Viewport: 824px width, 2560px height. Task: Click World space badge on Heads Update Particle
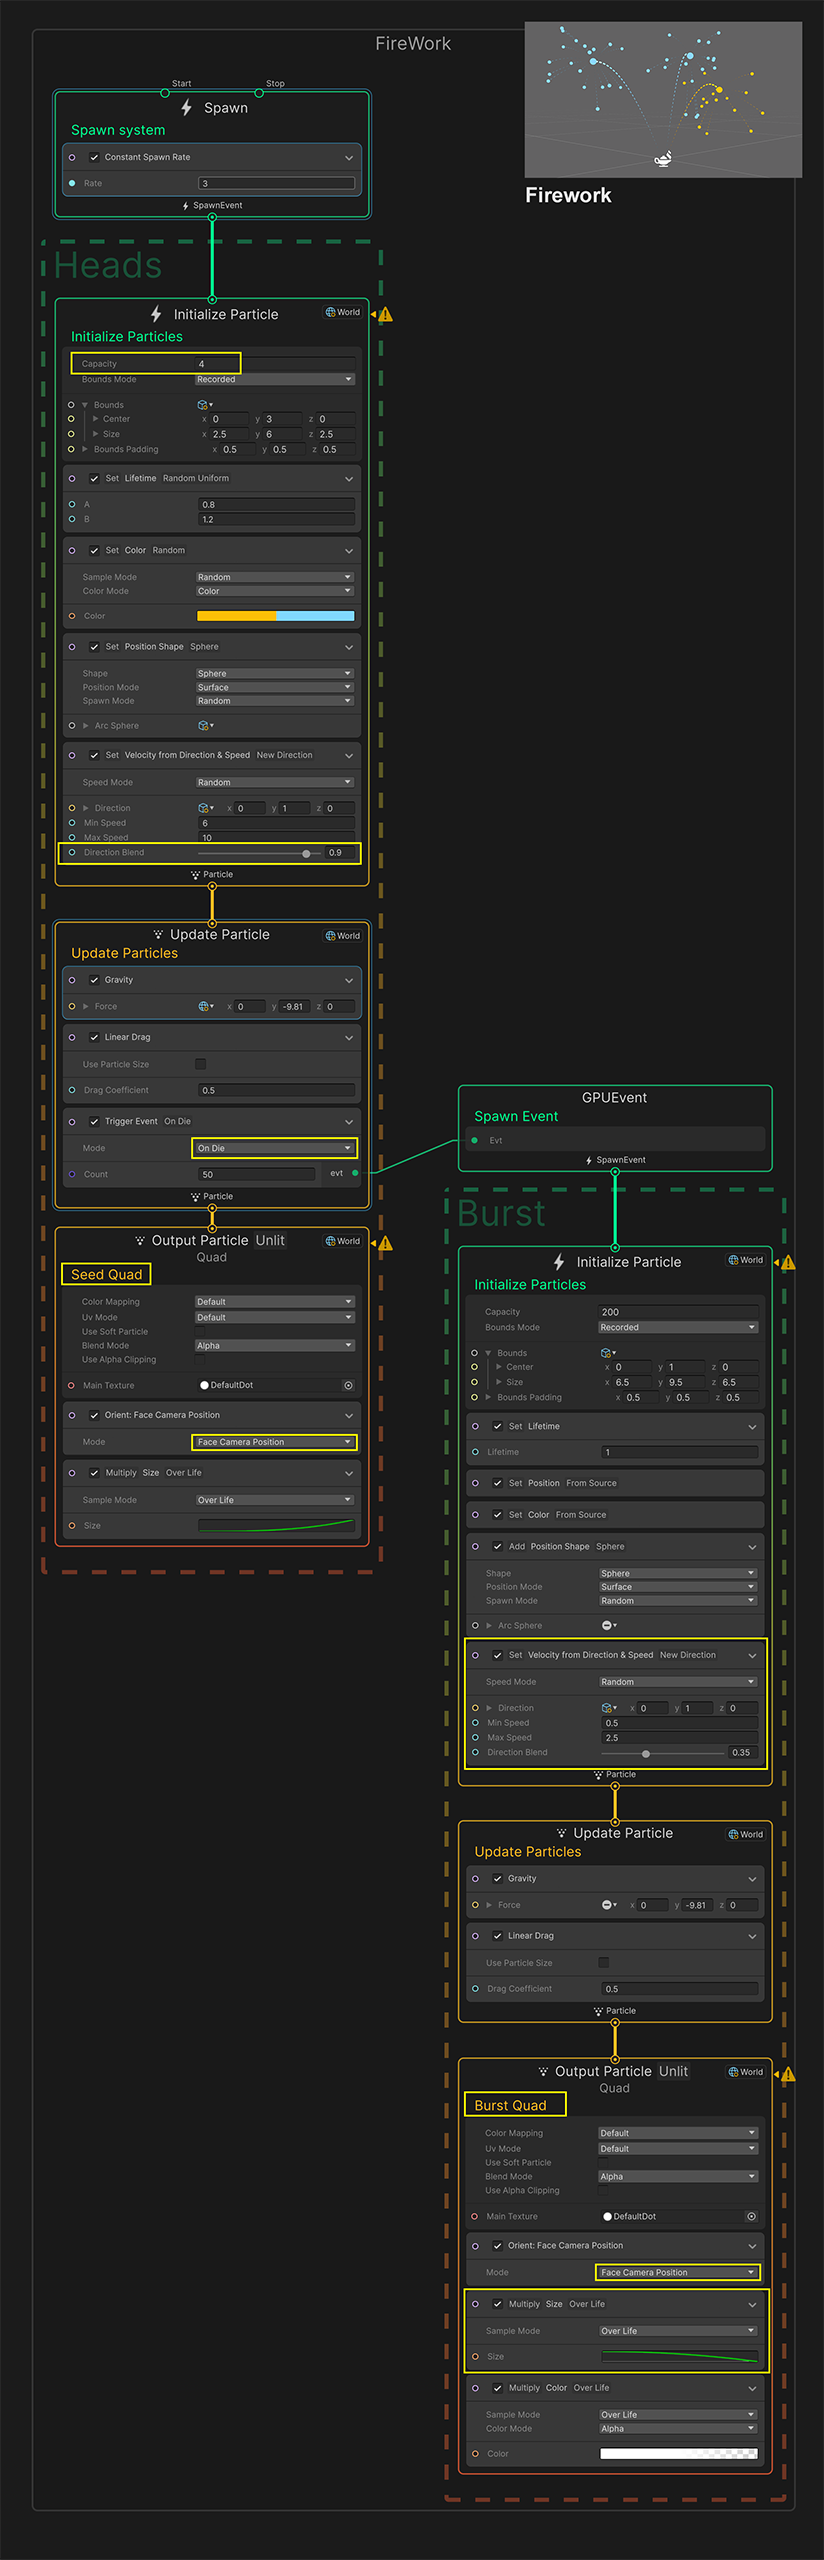pyautogui.click(x=343, y=936)
